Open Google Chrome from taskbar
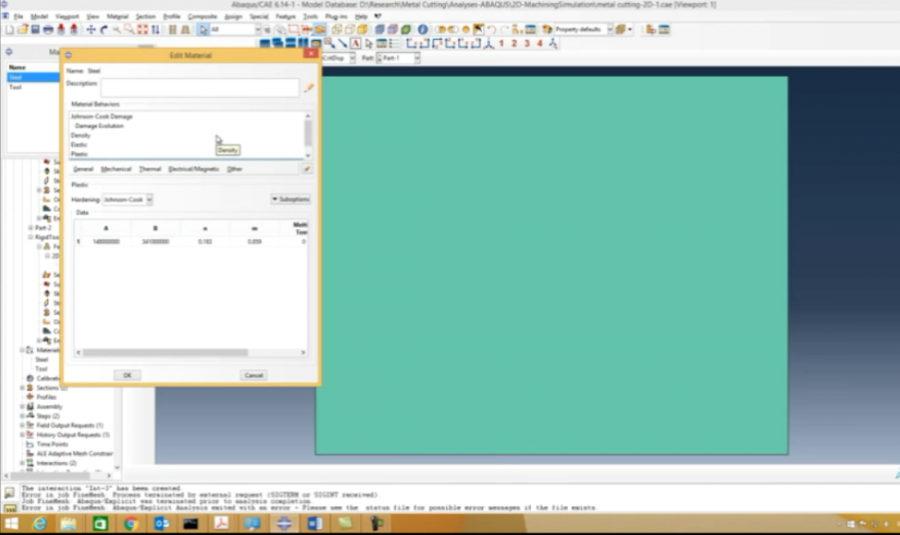 click(130, 524)
